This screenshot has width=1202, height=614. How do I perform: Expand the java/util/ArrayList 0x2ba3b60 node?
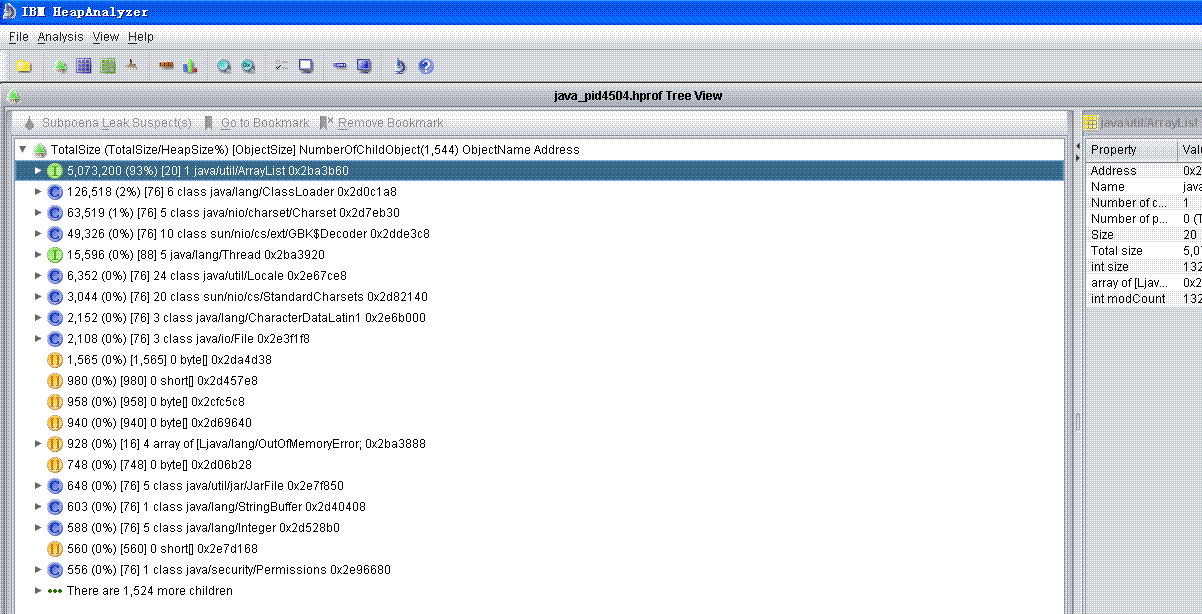tap(38, 171)
